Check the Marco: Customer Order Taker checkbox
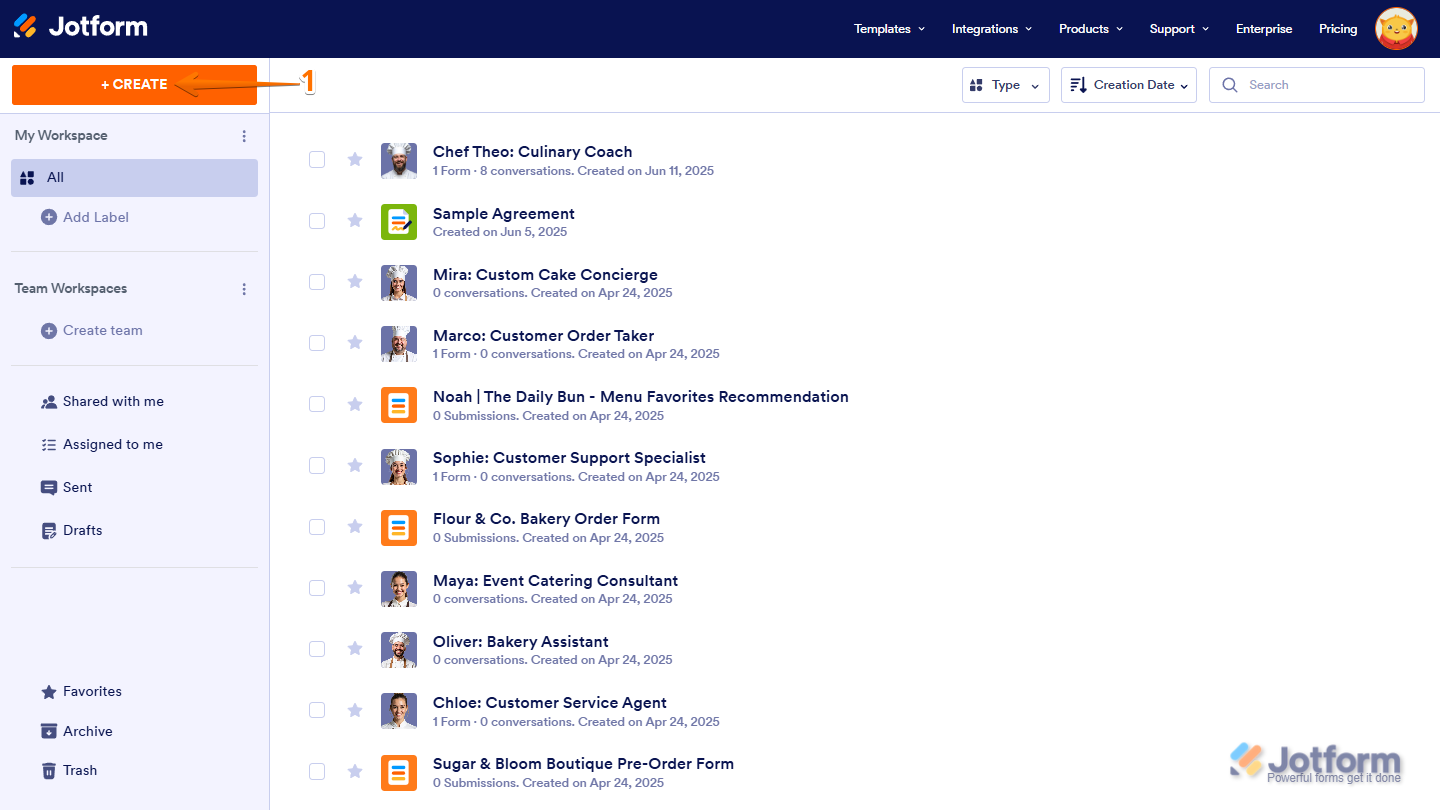The height and width of the screenshot is (810, 1440). (x=317, y=343)
